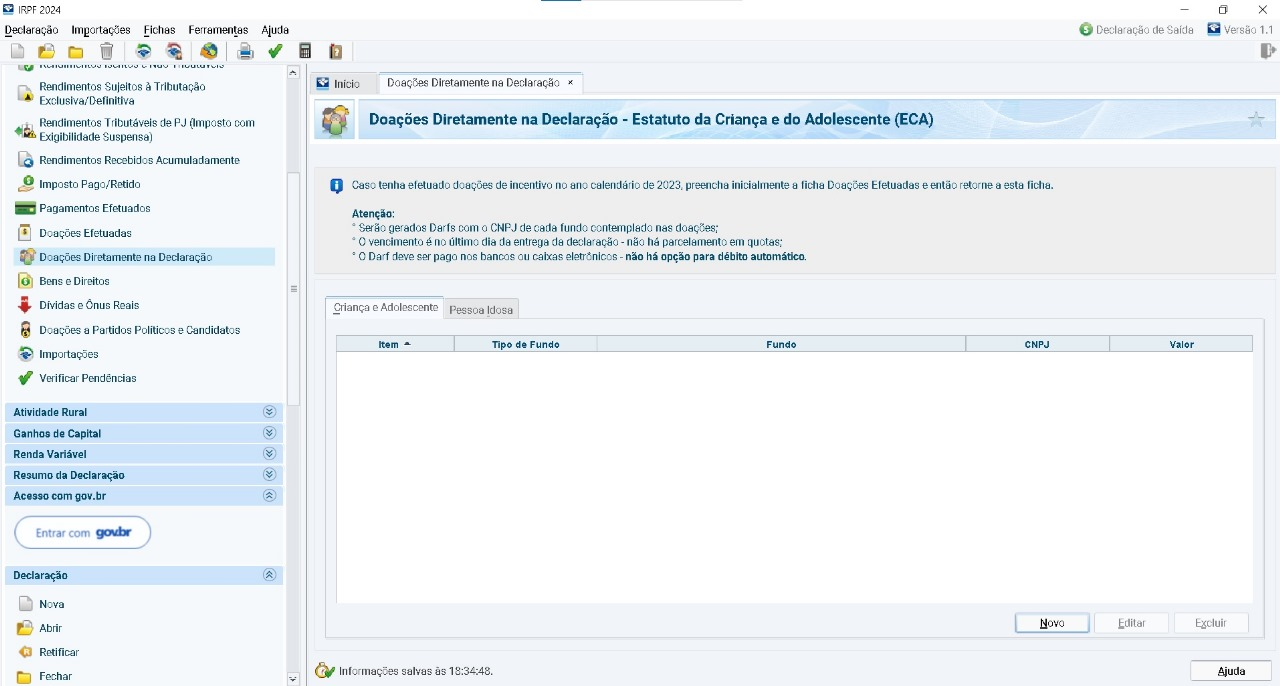
Task: Close the Doações Diretamente na Declaração tab
Action: pyautogui.click(x=571, y=83)
